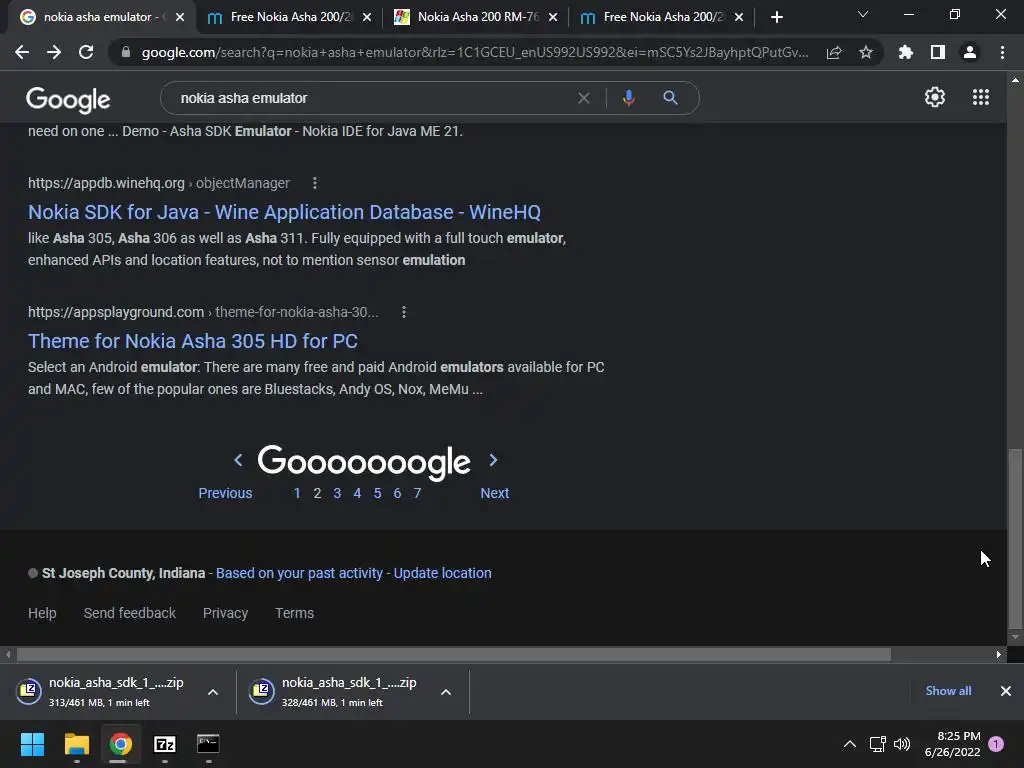Viewport: 1024px width, 768px height.
Task: Open File Explorer from the taskbar
Action: [76, 744]
